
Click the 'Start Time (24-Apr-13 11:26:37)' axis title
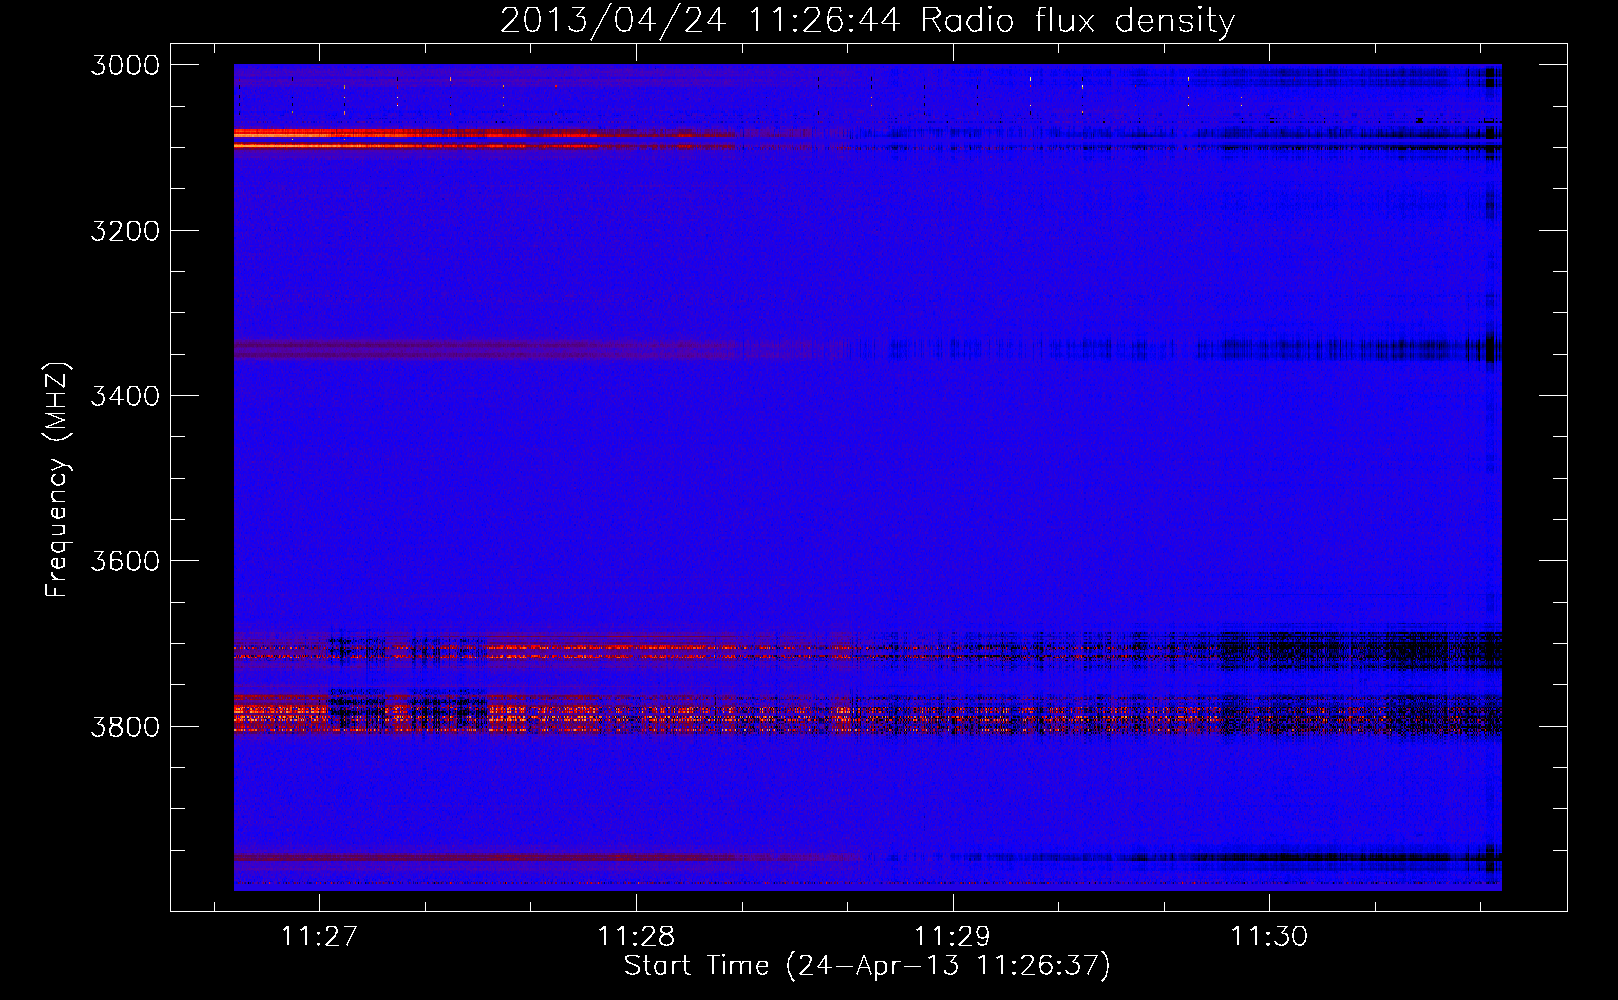tap(867, 966)
